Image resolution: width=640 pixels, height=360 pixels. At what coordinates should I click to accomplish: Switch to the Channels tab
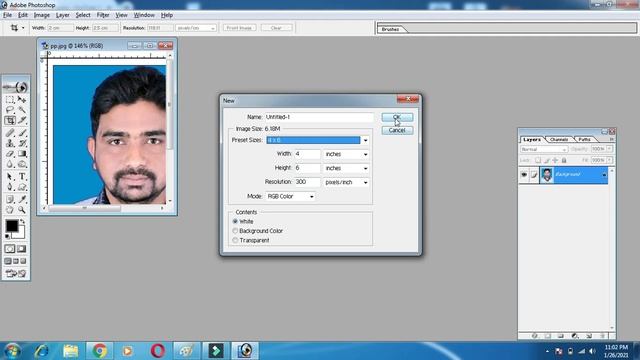coord(559,140)
